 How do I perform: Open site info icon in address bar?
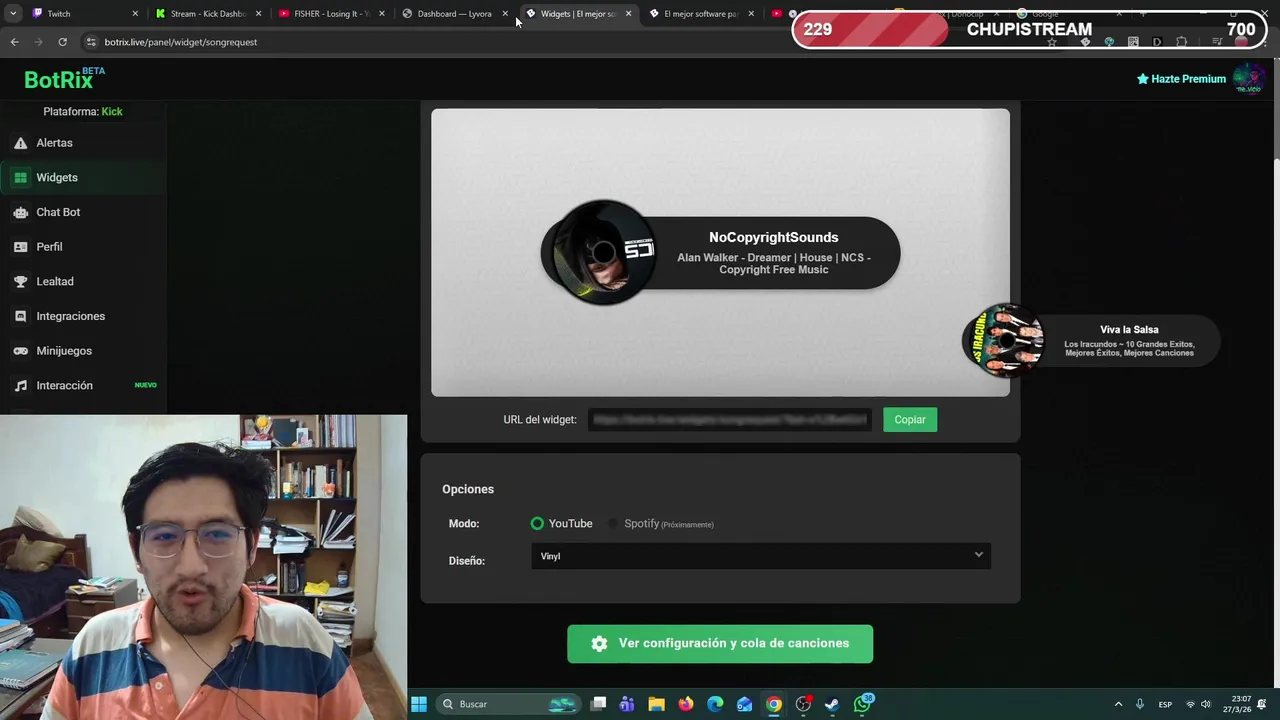[91, 42]
